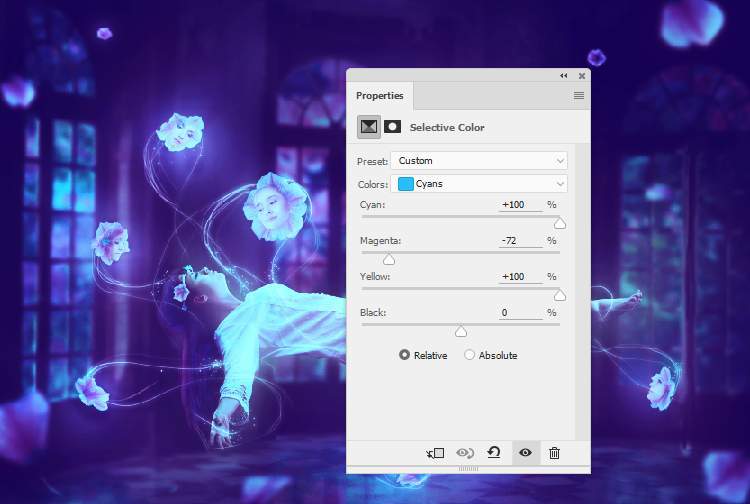Click the Magenta: label
Screen dimensions: 750x504
pyautogui.click(x=380, y=241)
